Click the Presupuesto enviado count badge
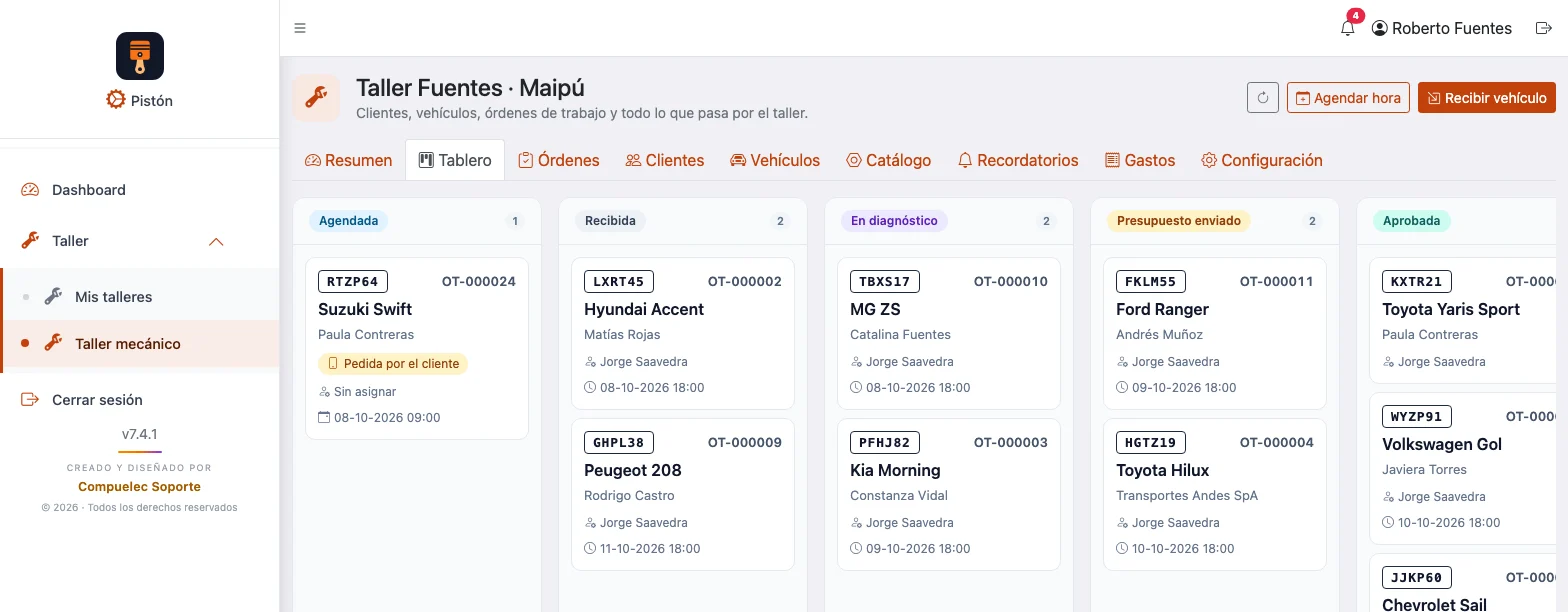Screen dimensions: 1568x612 tap(1313, 221)
